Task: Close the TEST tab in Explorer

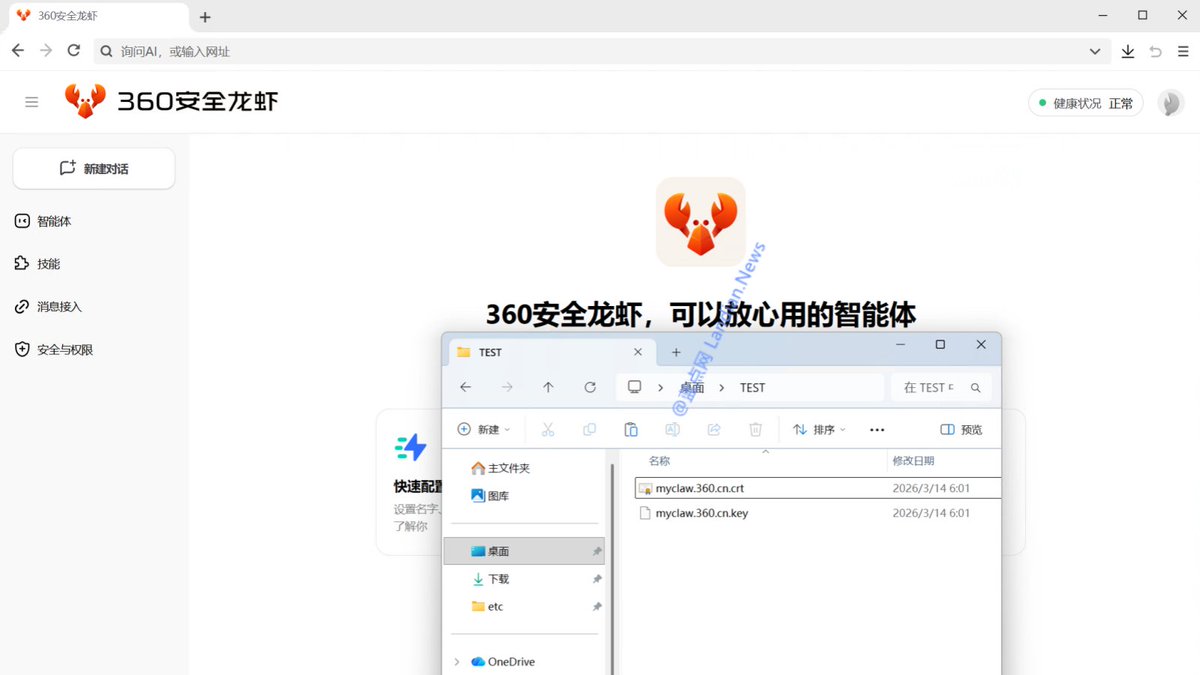Action: 639,352
